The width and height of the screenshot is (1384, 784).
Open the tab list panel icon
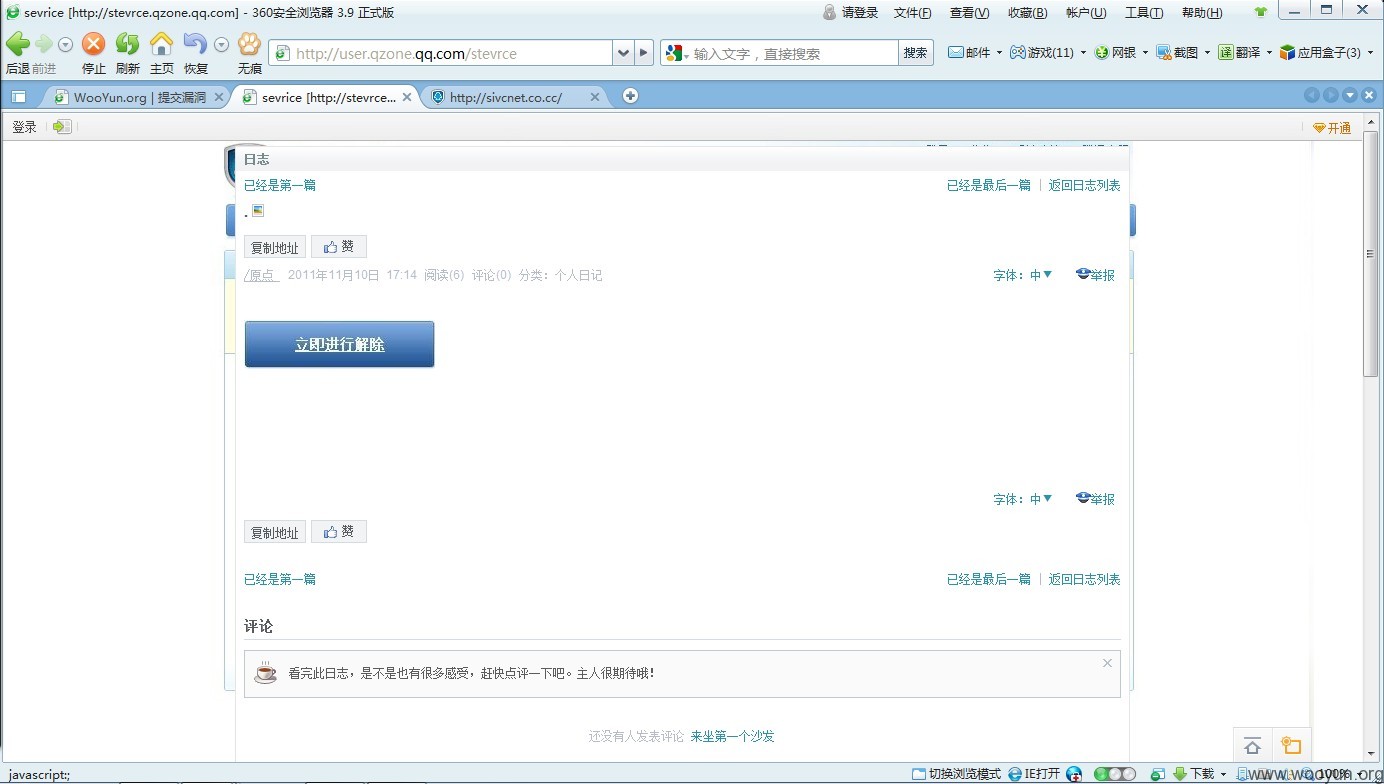click(18, 97)
